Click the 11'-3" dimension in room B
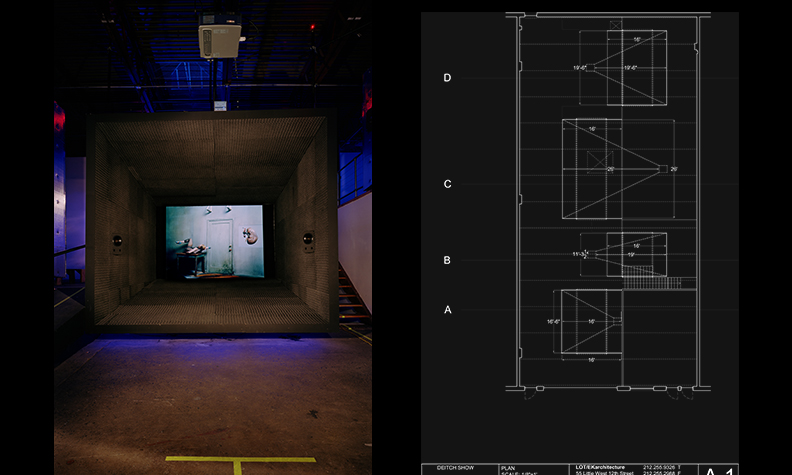The height and width of the screenshot is (475, 792). 579,254
